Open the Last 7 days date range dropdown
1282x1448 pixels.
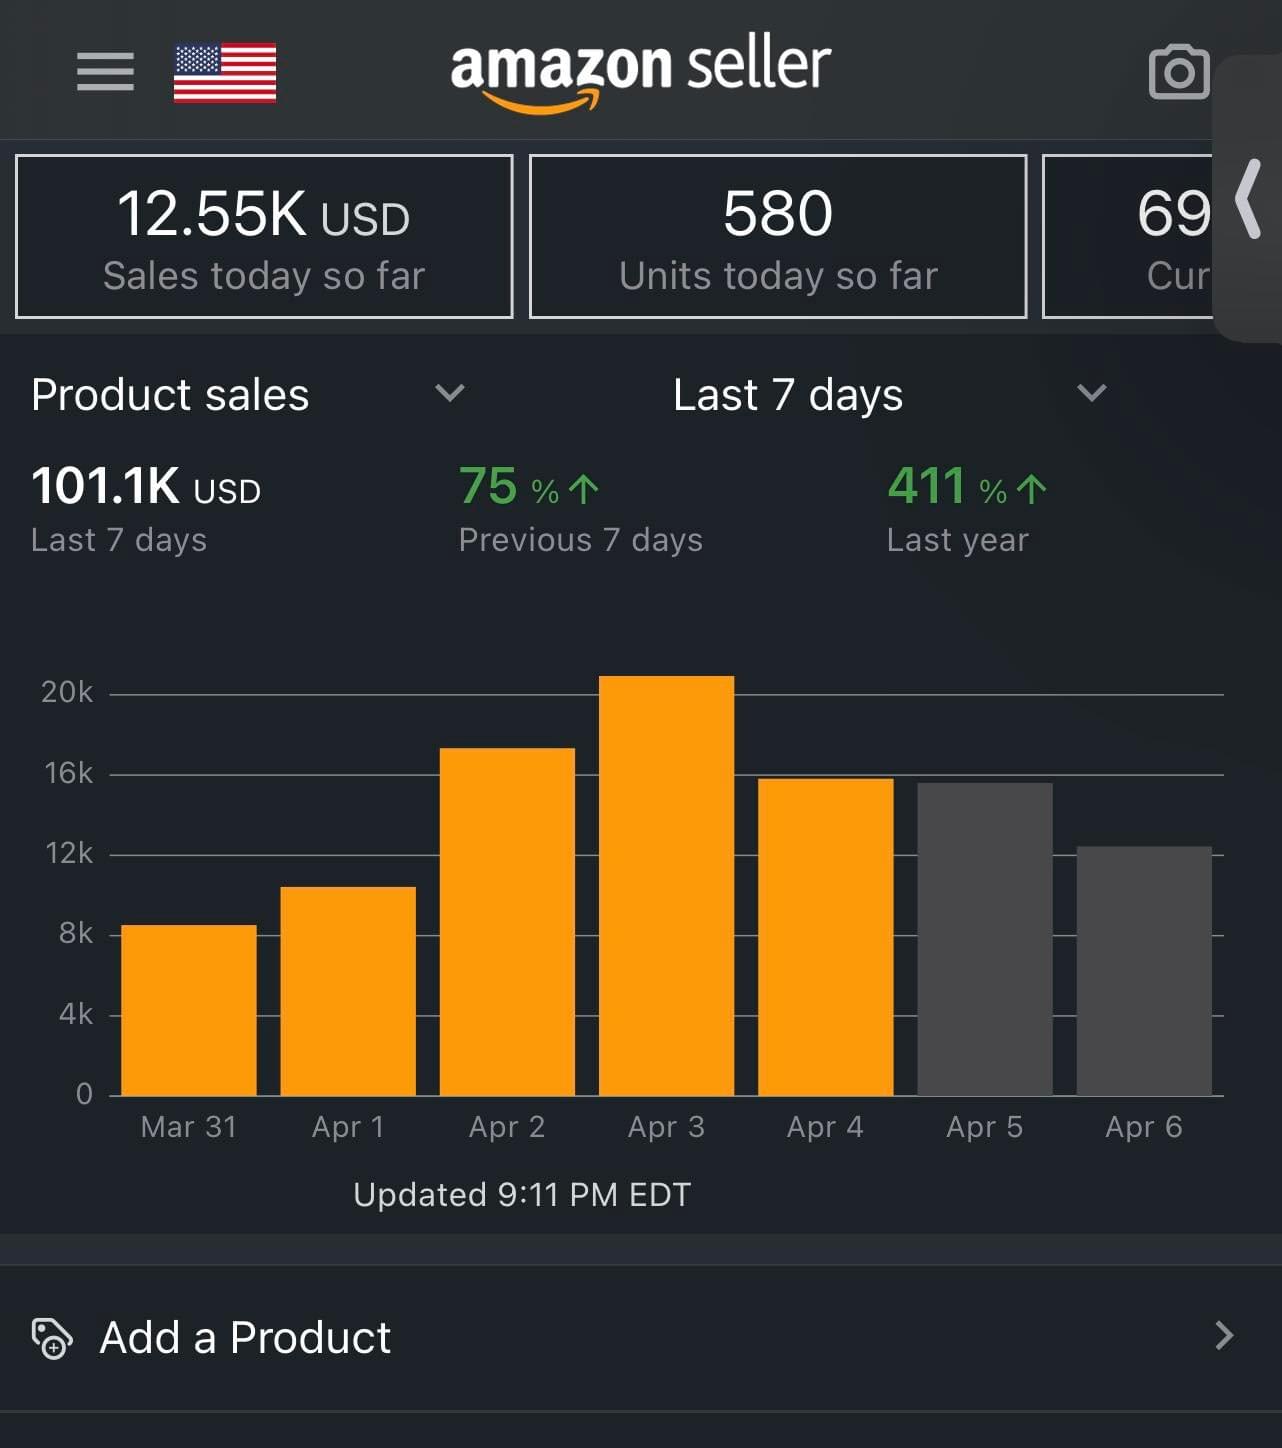(1092, 394)
